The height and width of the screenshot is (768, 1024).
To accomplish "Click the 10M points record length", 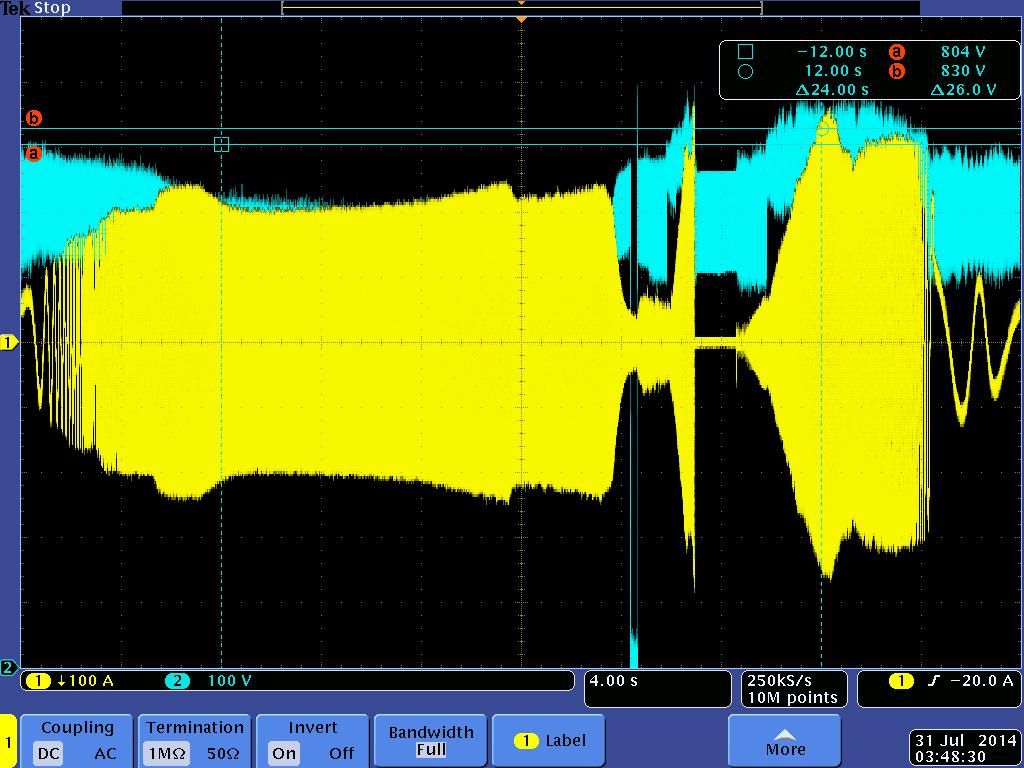I will pyautogui.click(x=792, y=697).
